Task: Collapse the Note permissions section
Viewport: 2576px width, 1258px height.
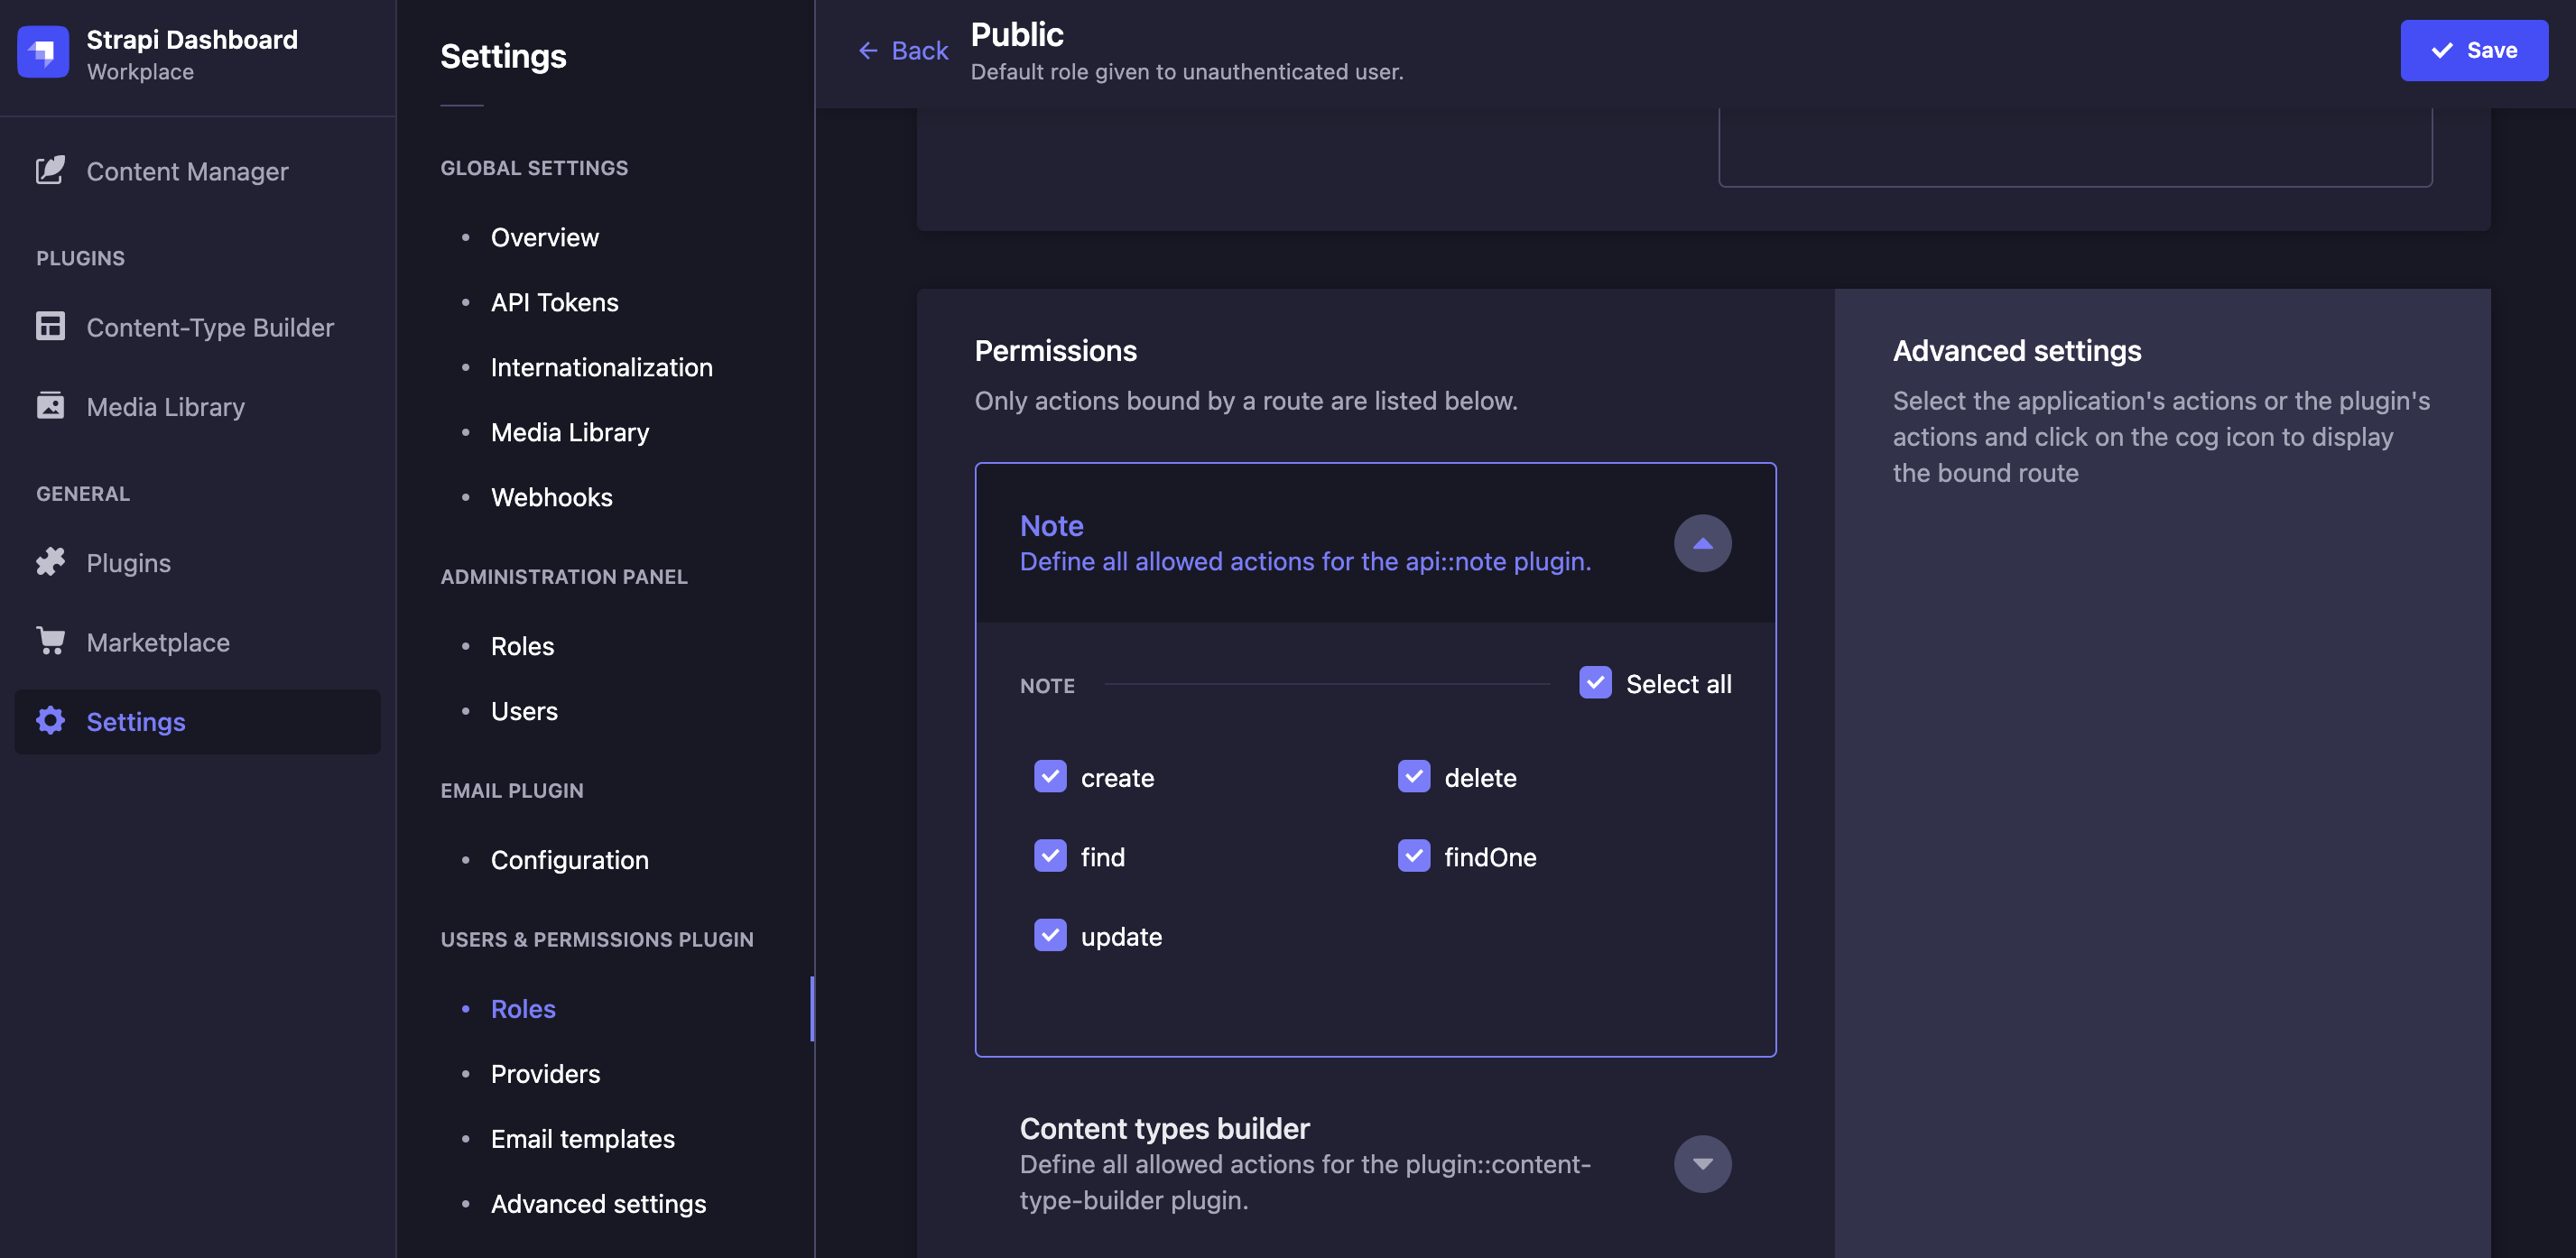Action: pos(1702,542)
